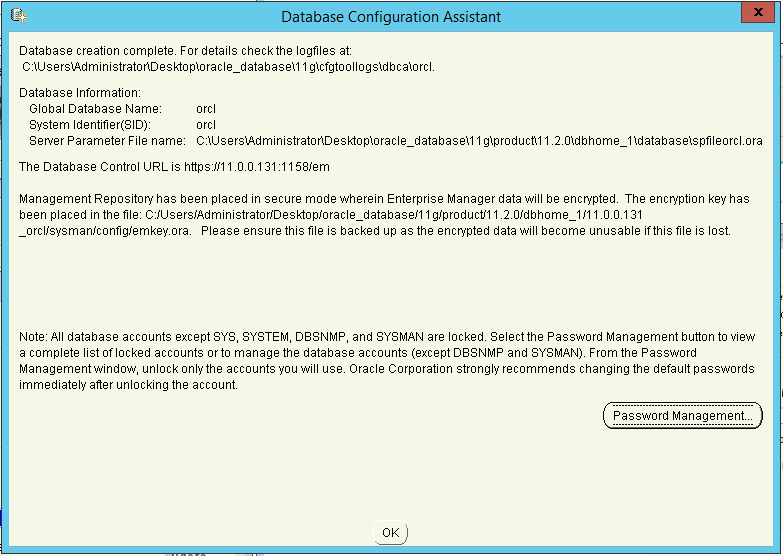Screen dimensions: 783x556
Task: Click the cfgtoollogs\dbca\orcl logfile path
Action: coord(229,67)
